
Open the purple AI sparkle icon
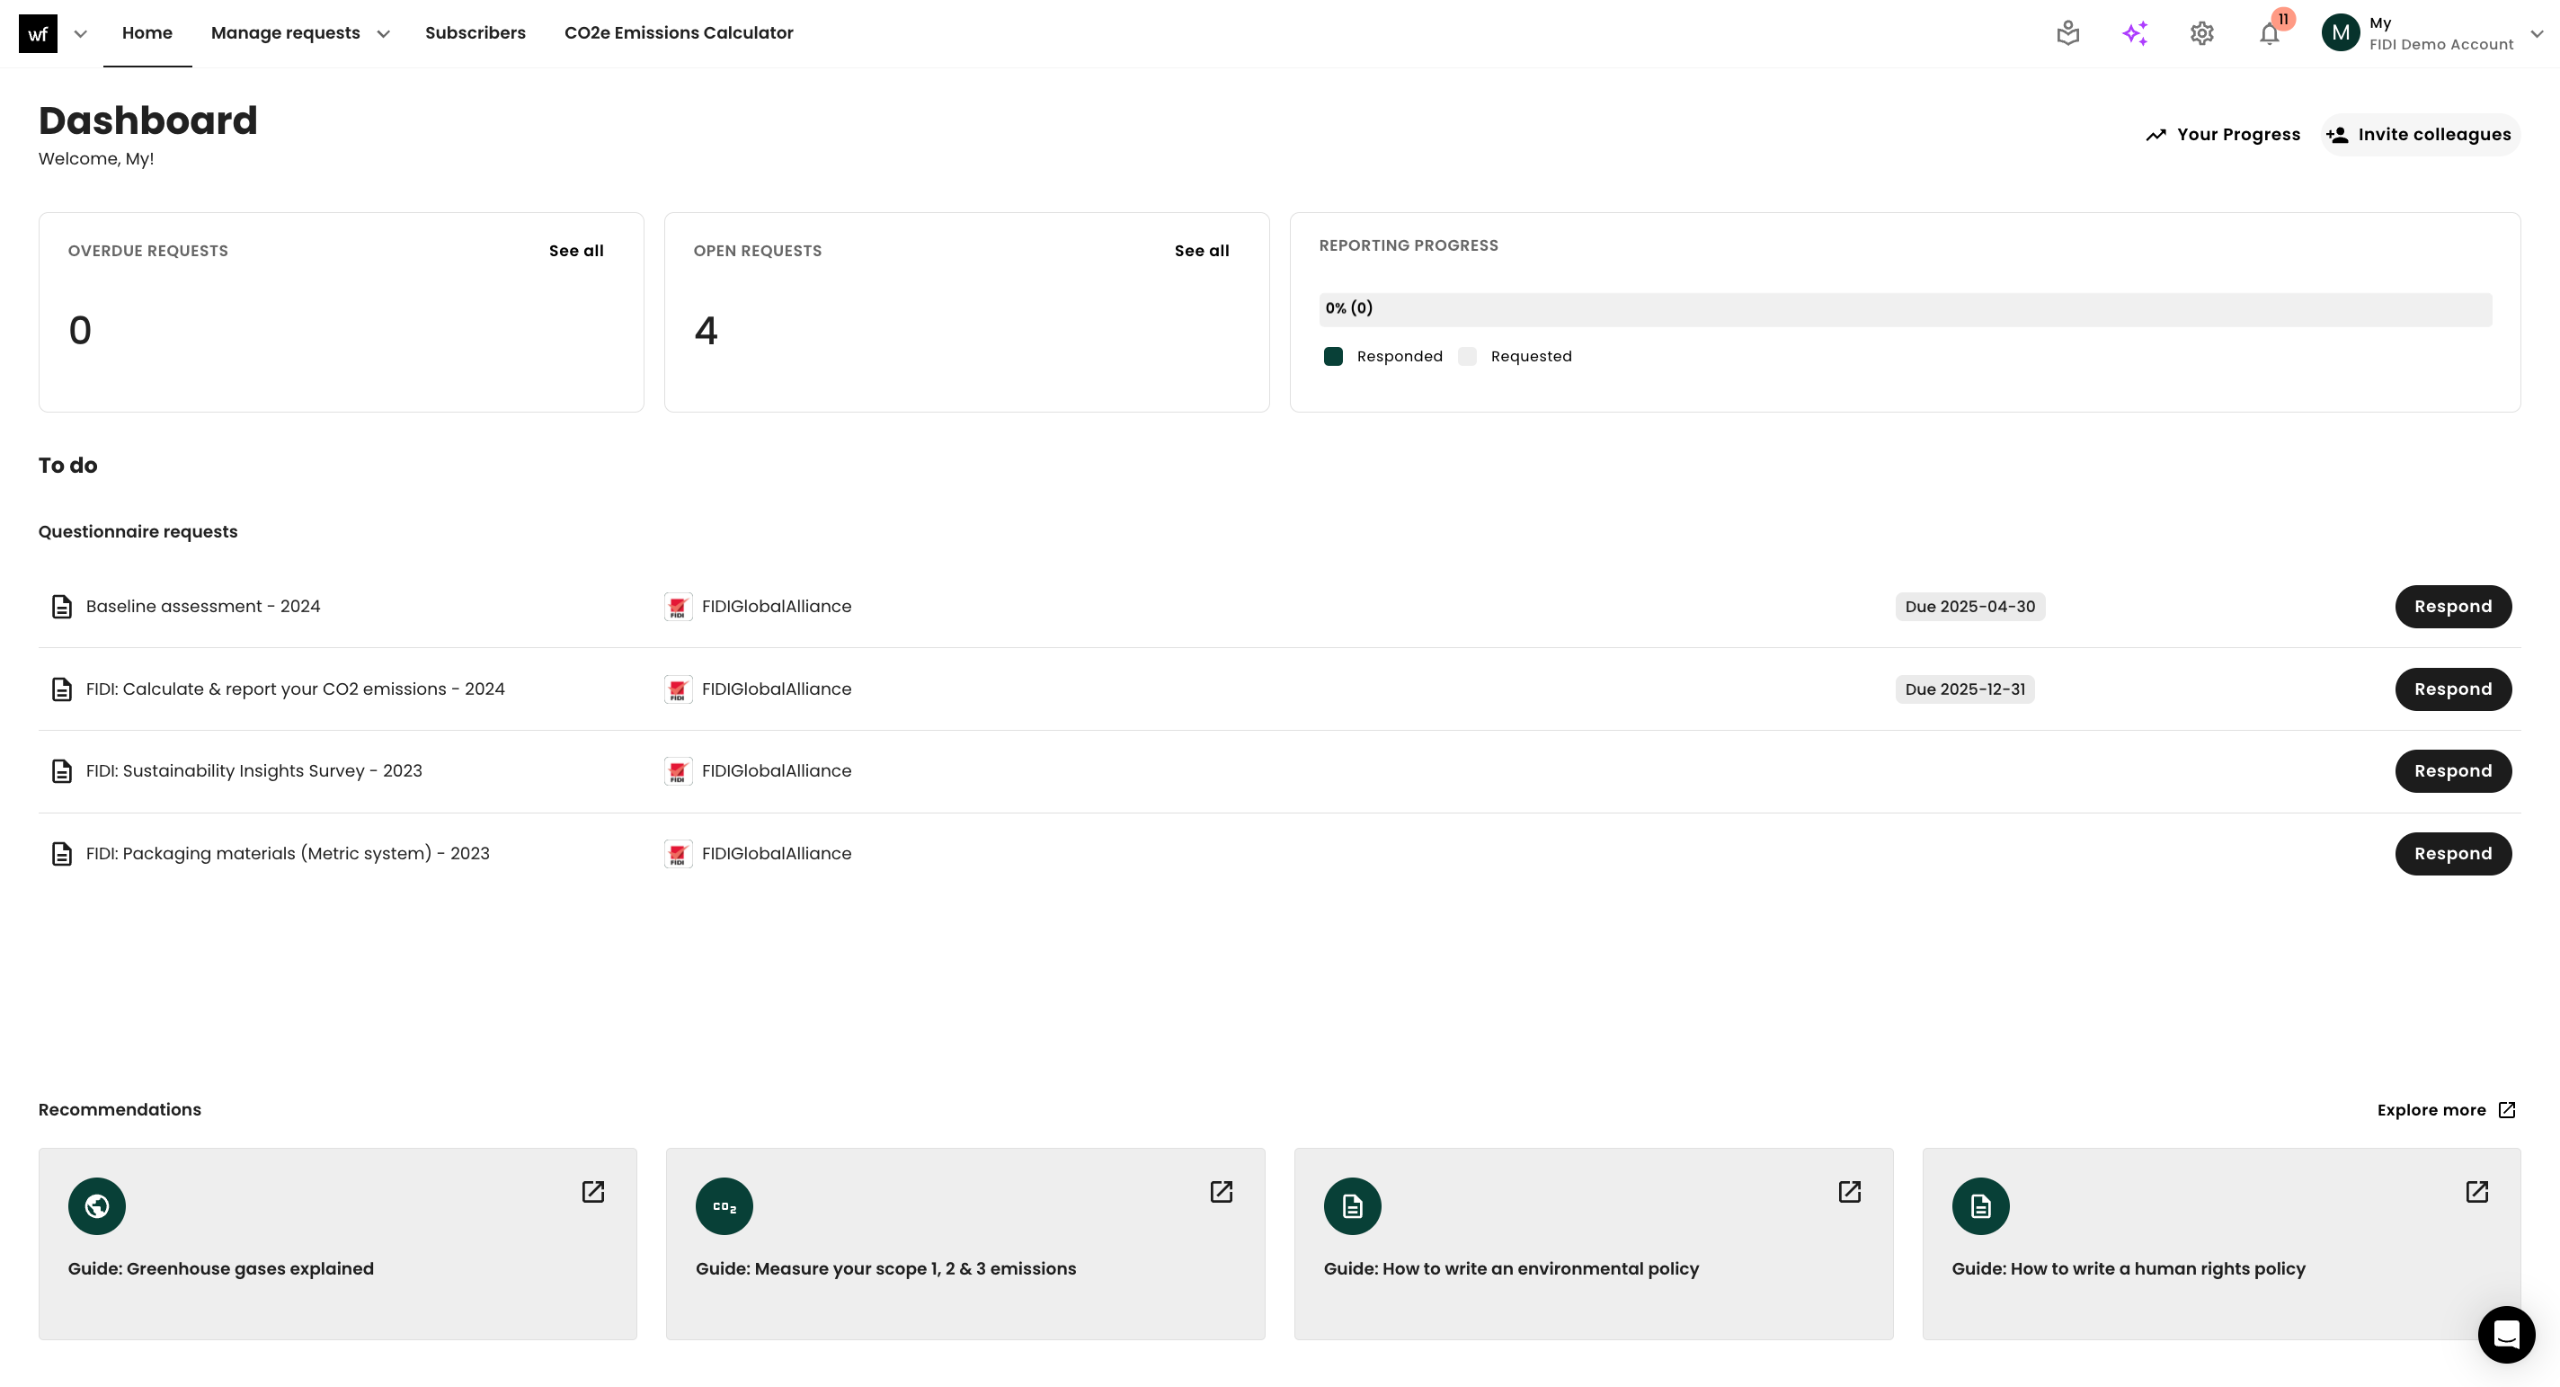(2134, 34)
